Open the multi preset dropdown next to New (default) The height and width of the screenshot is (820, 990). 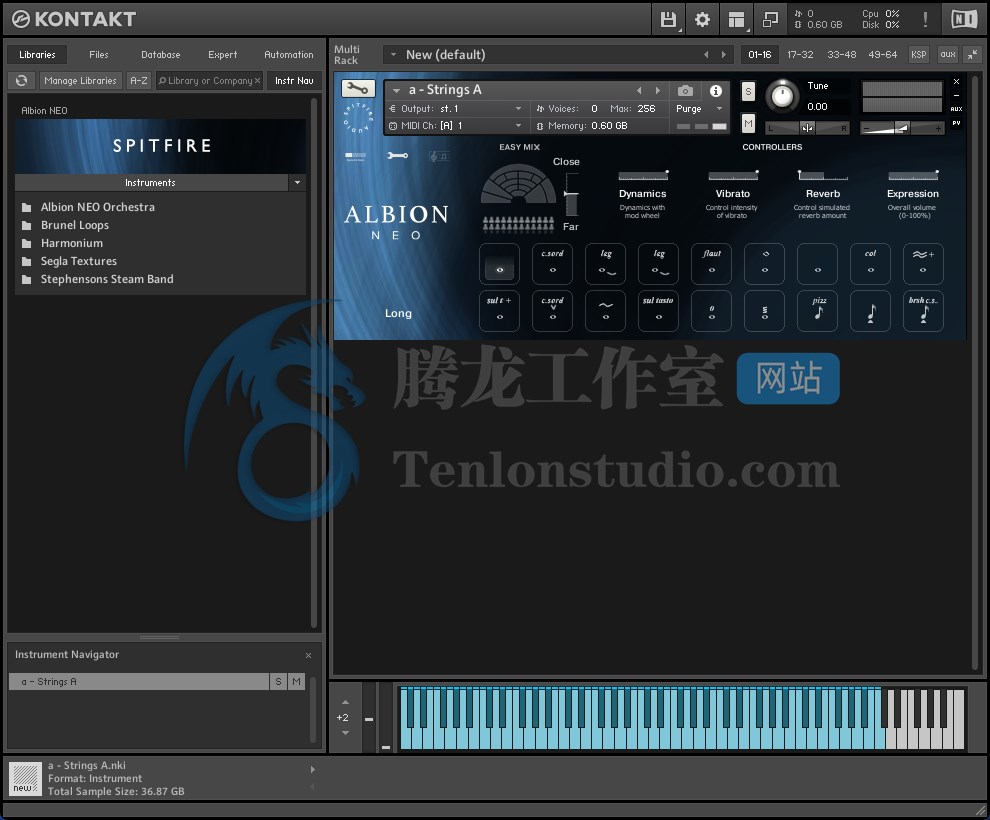[x=393, y=55]
